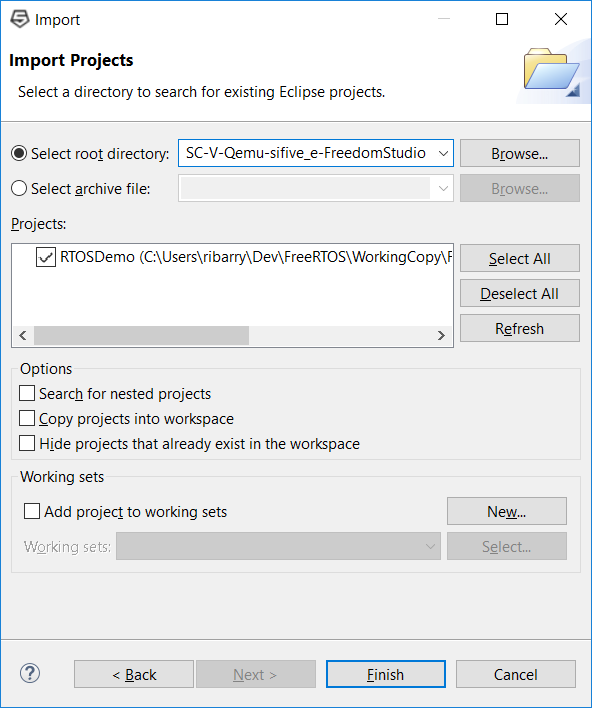This screenshot has height=708, width=592.
Task: Uncheck the RTOSDemo project checkbox
Action: pos(46,257)
